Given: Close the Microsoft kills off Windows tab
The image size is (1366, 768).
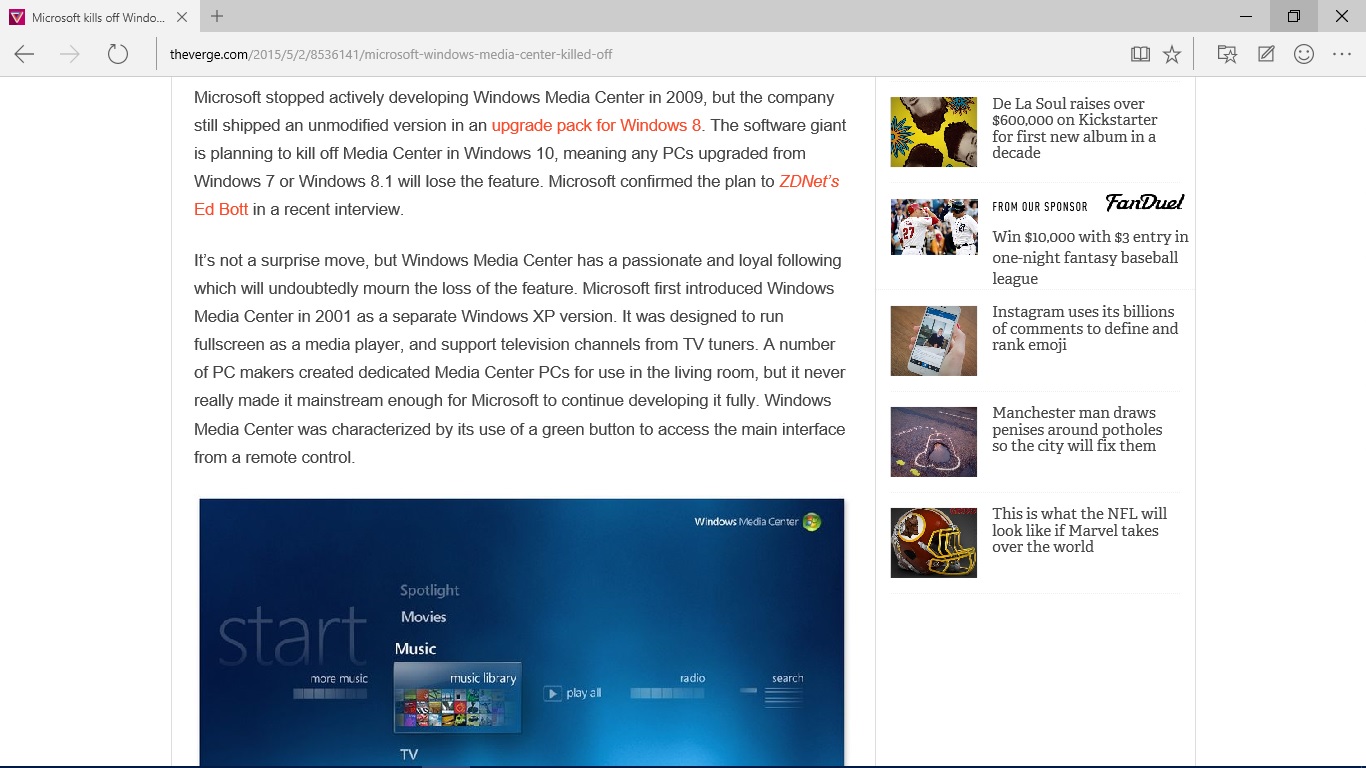Looking at the screenshot, I should (181, 17).
